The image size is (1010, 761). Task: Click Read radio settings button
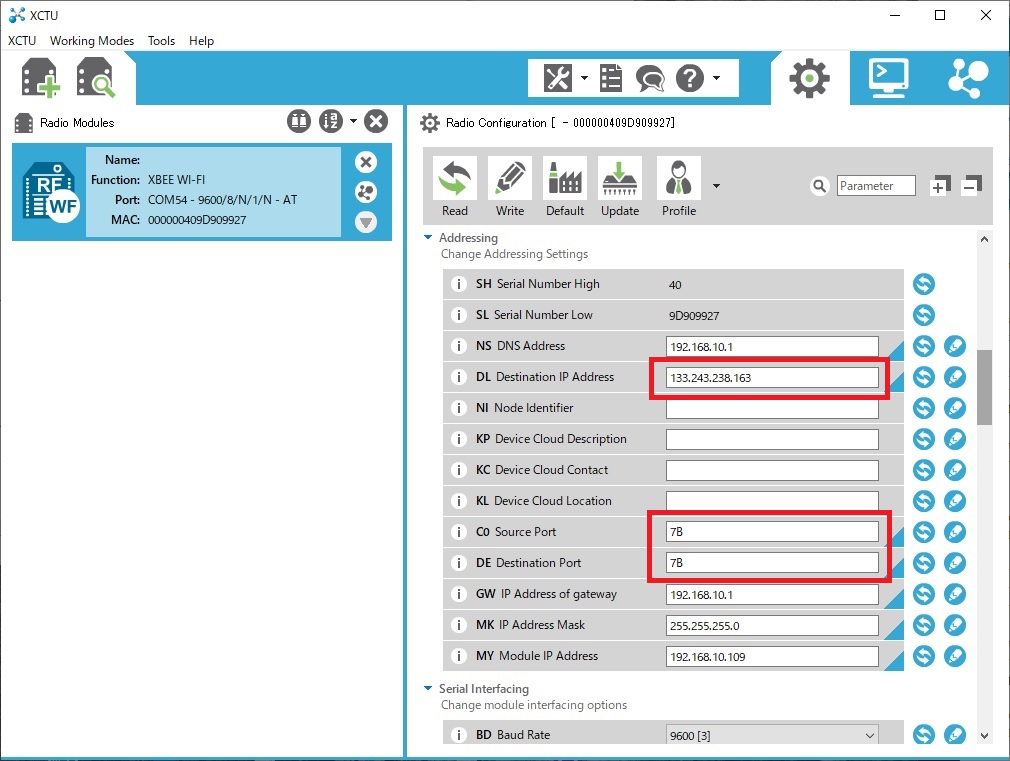(455, 186)
